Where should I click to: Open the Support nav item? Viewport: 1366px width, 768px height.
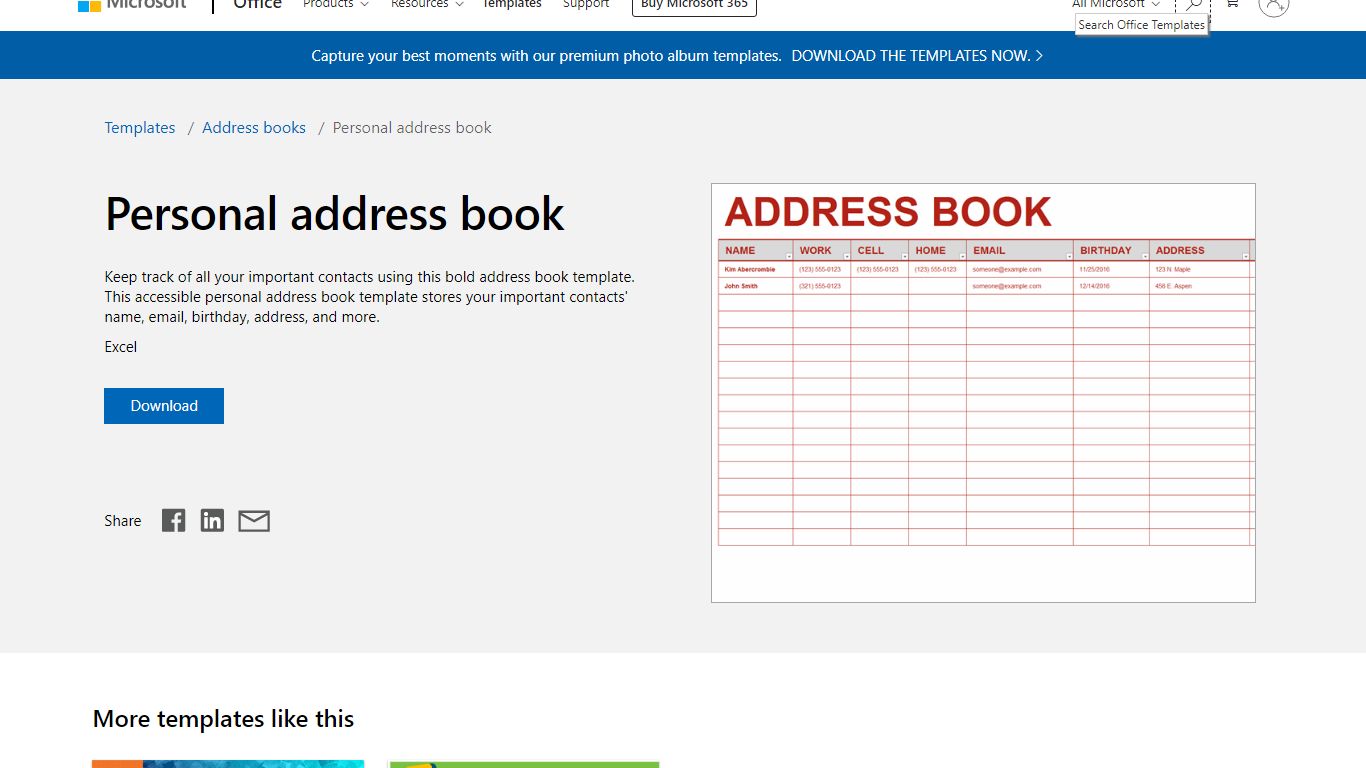point(586,4)
